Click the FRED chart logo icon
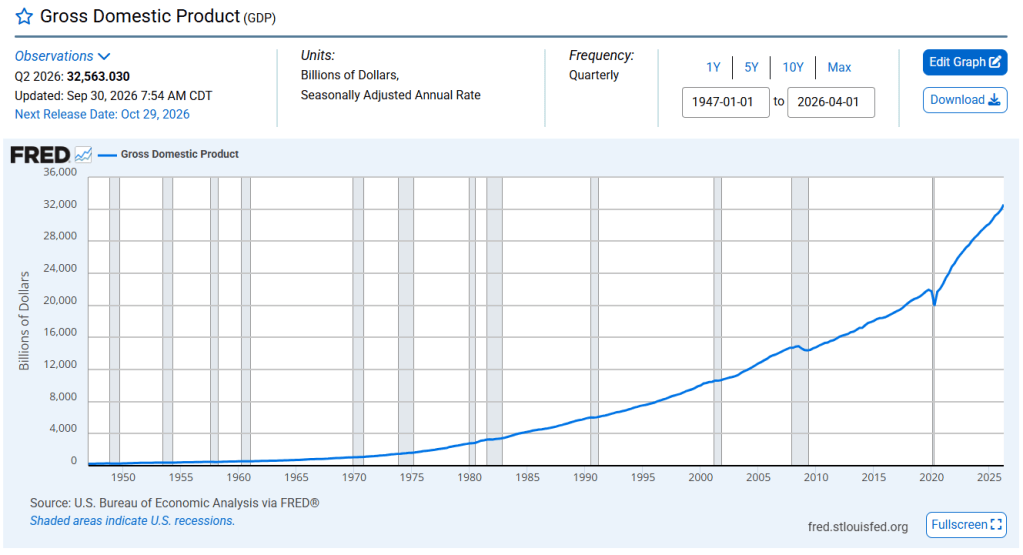Screen dimensions: 1023x555 pyautogui.click(x=84, y=155)
